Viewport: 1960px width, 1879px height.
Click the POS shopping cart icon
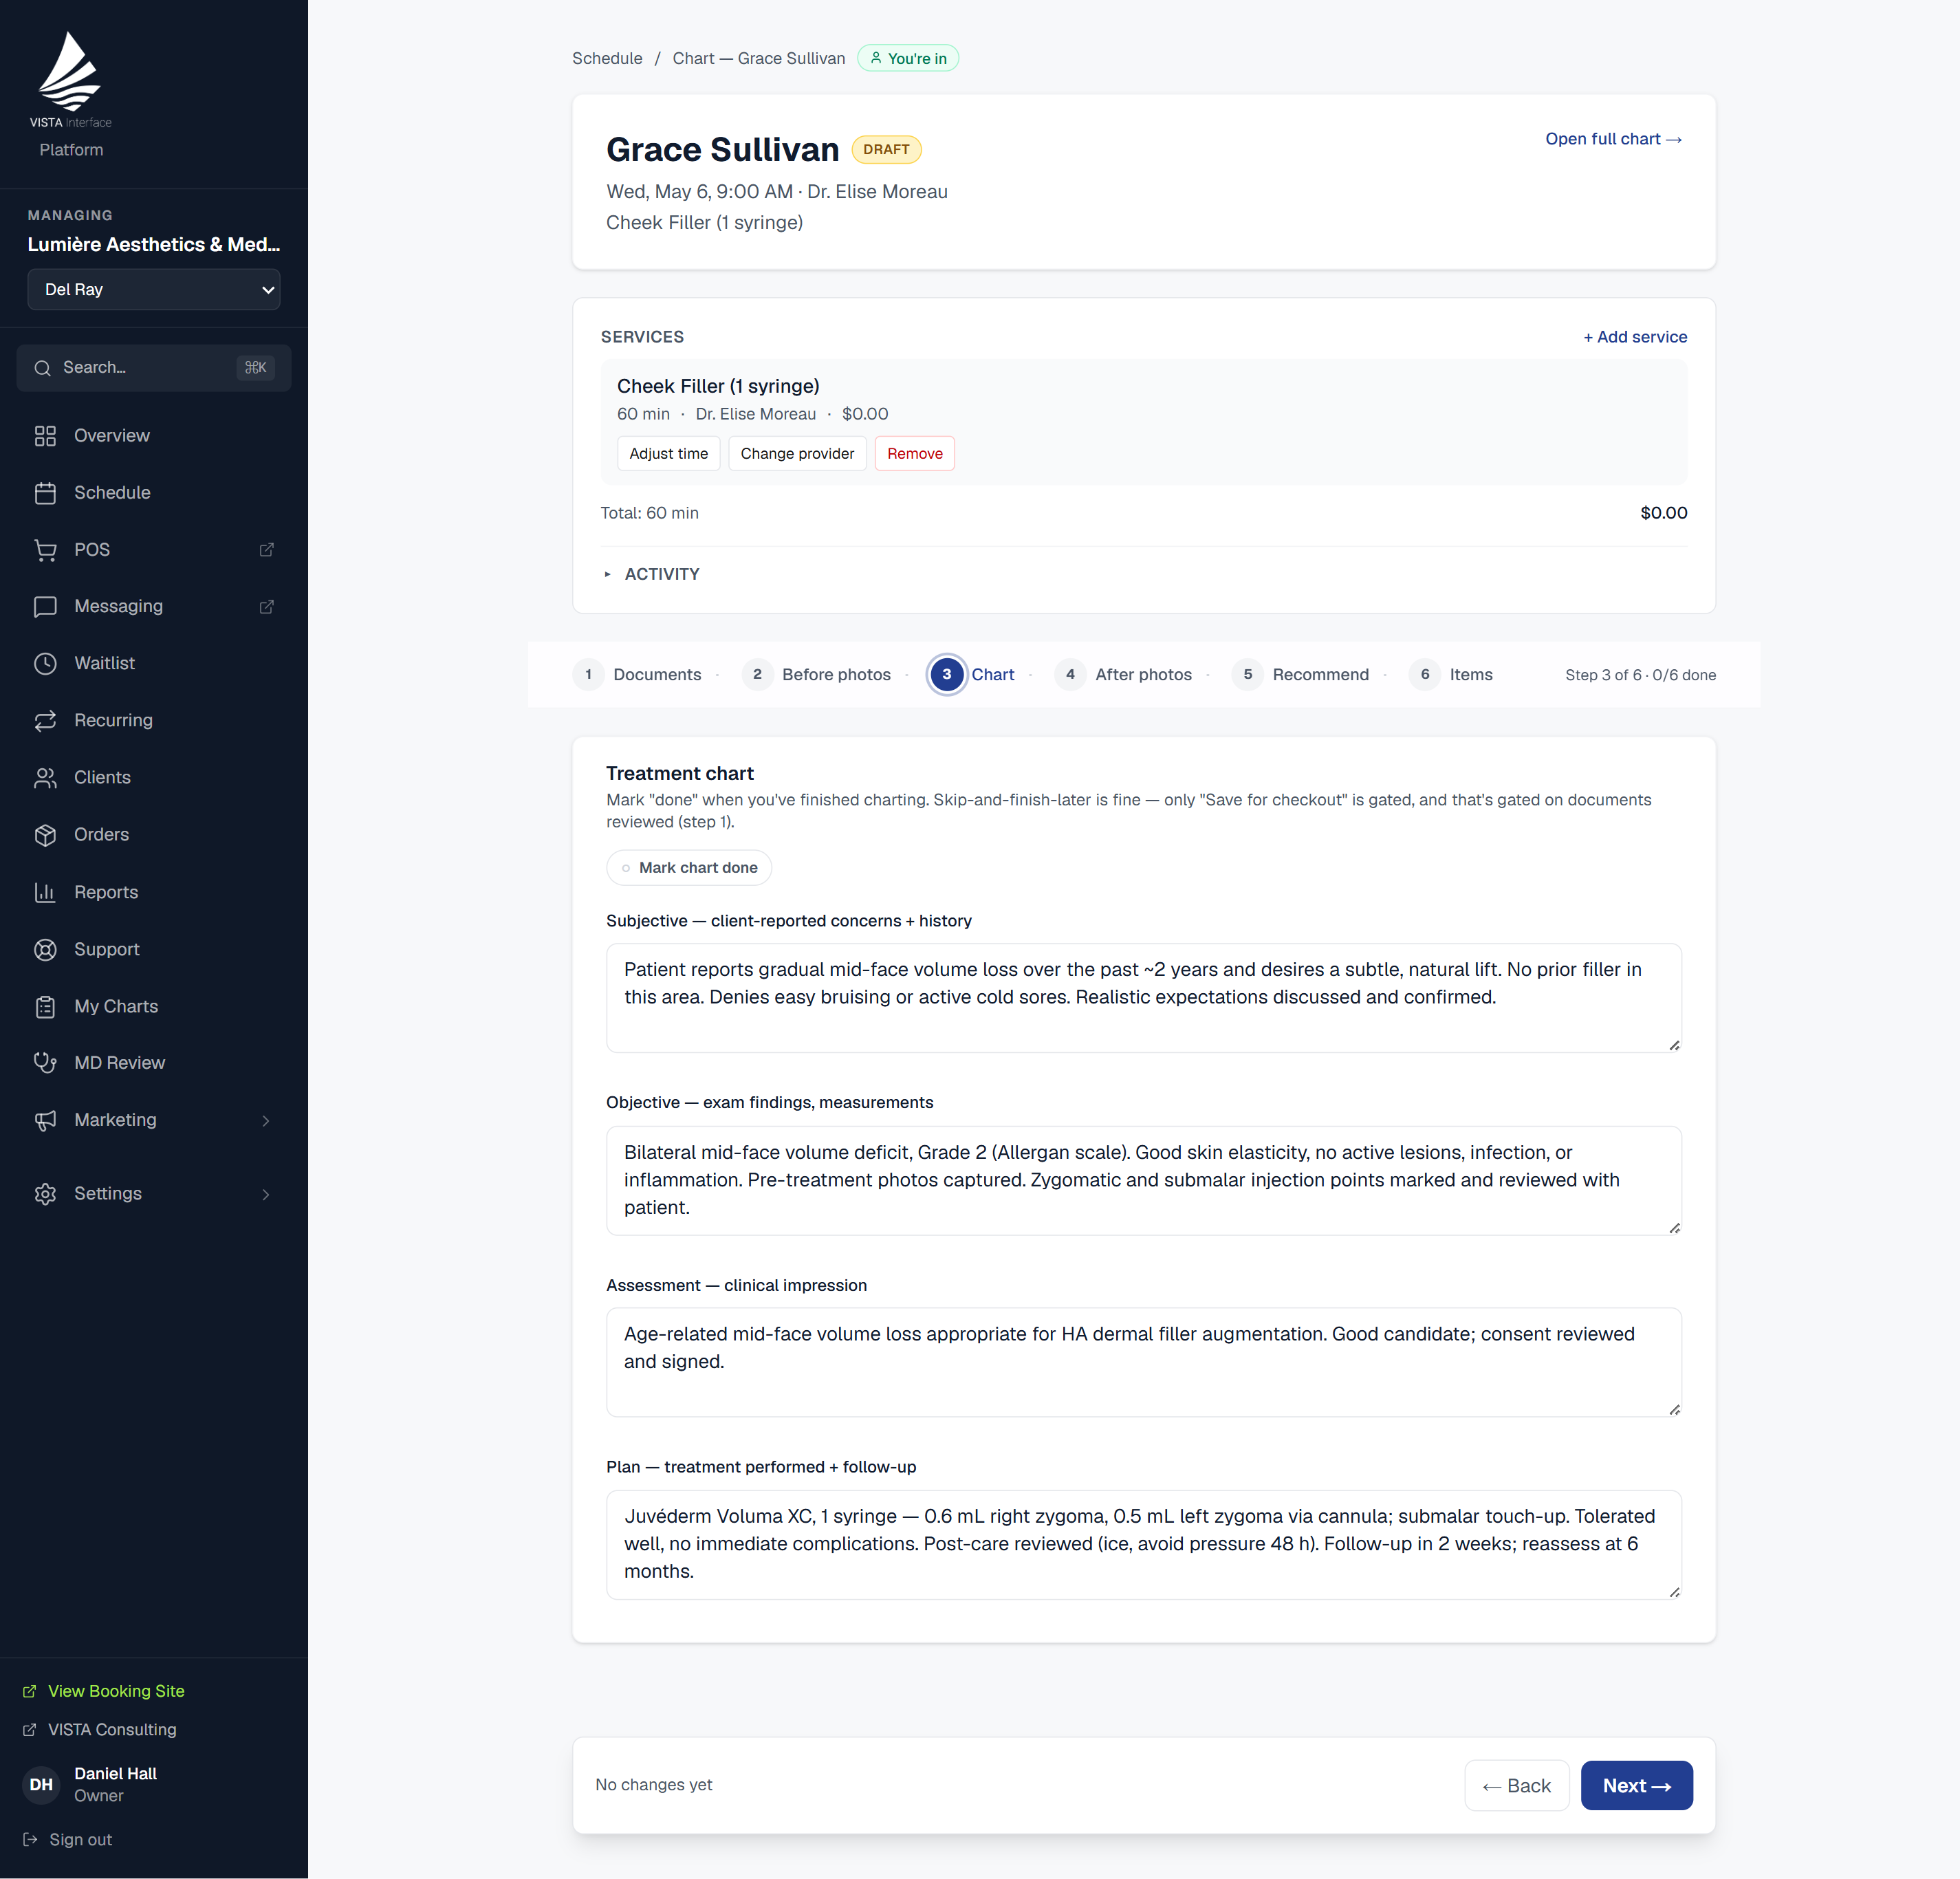(45, 550)
